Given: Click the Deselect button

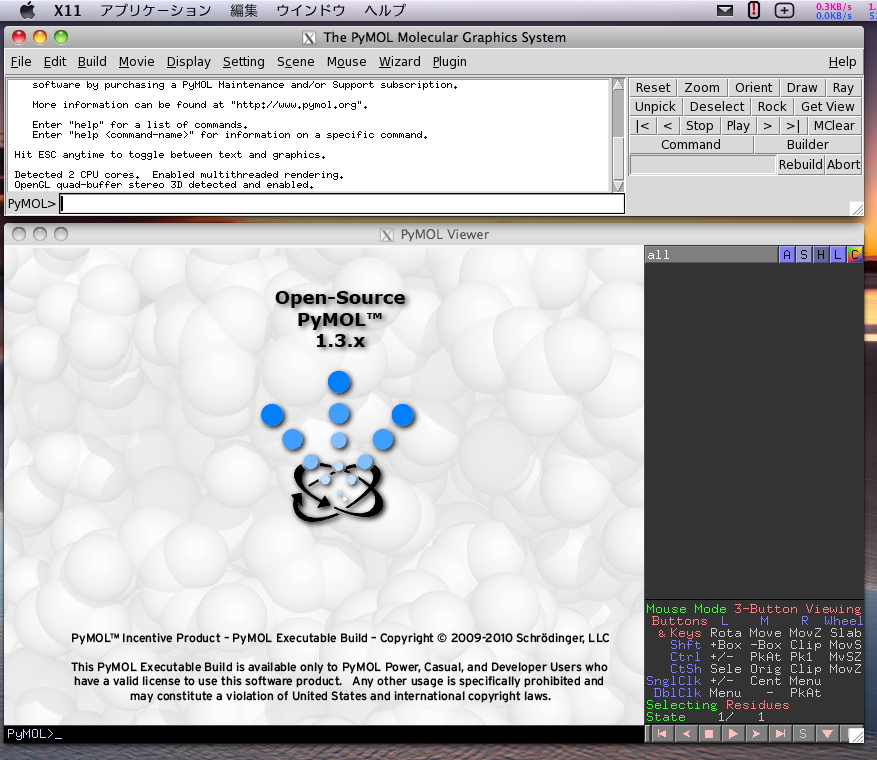Looking at the screenshot, I should (717, 107).
